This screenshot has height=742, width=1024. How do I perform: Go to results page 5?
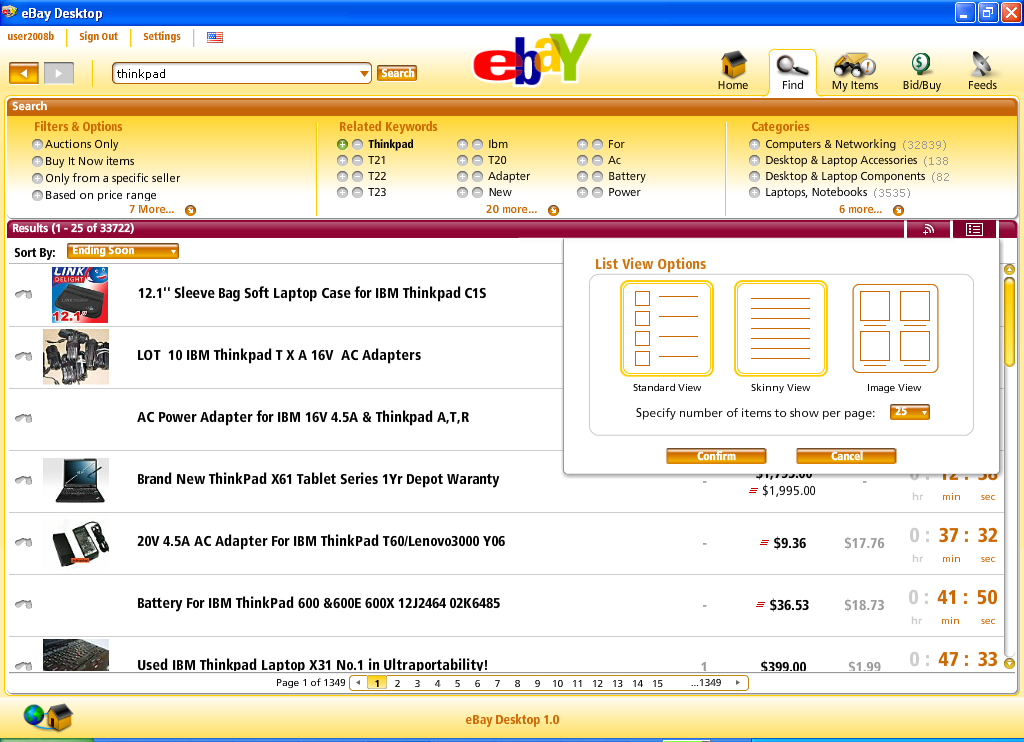457,684
